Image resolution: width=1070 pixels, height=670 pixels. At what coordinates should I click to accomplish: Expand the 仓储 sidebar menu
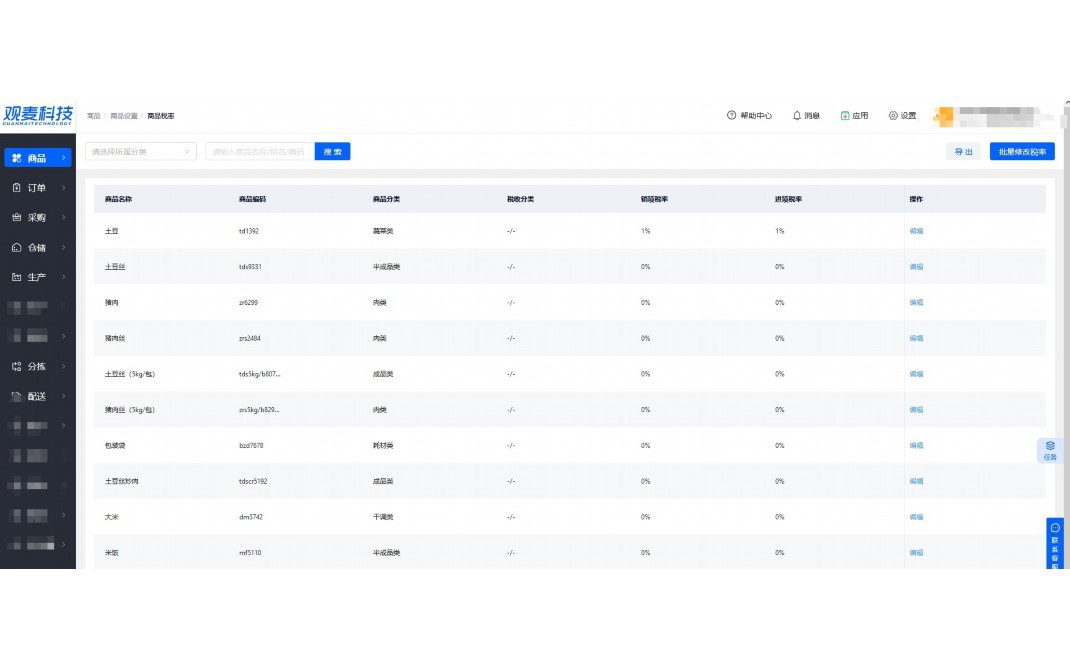coord(37,247)
